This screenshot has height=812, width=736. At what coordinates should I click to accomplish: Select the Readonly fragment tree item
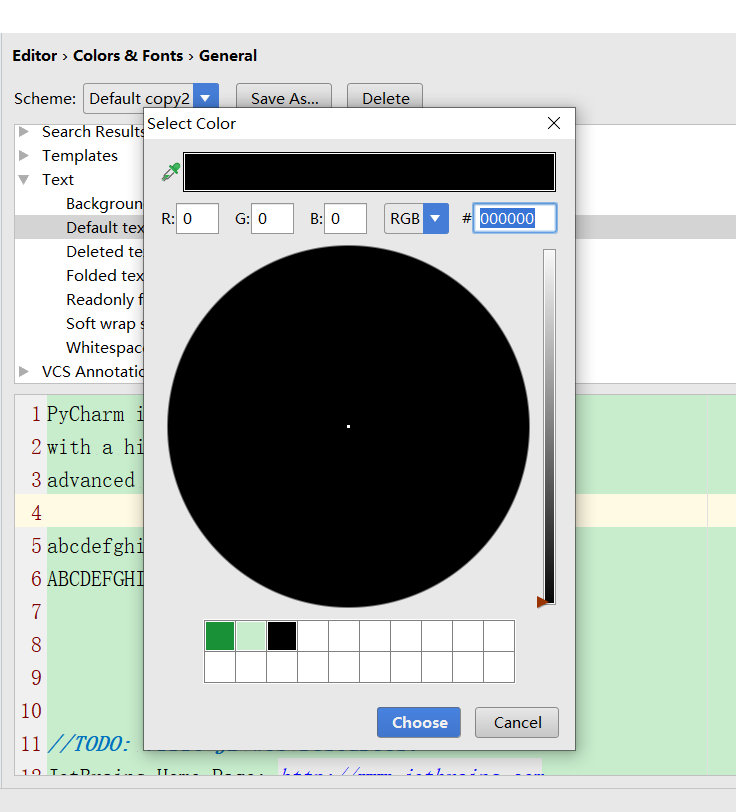[105, 299]
